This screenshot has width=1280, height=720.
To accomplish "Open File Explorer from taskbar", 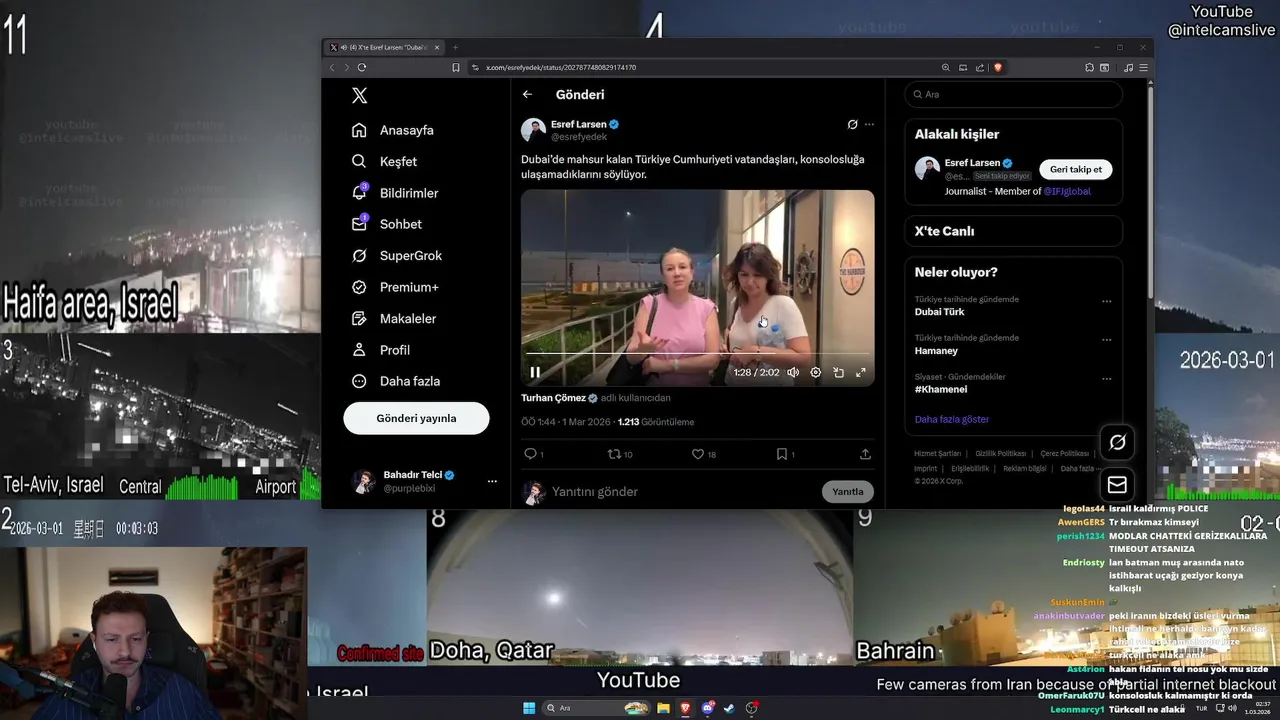I will [x=663, y=708].
